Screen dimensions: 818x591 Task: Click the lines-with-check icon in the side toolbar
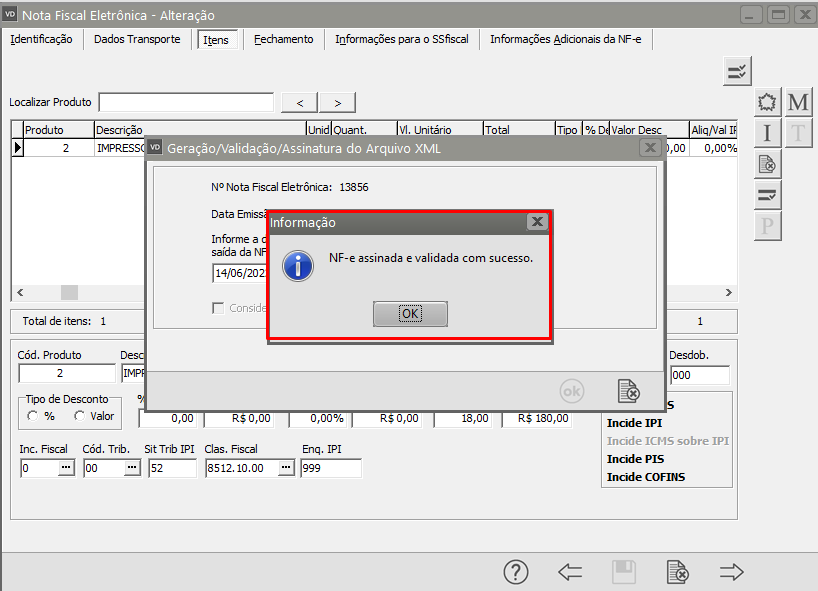[767, 195]
